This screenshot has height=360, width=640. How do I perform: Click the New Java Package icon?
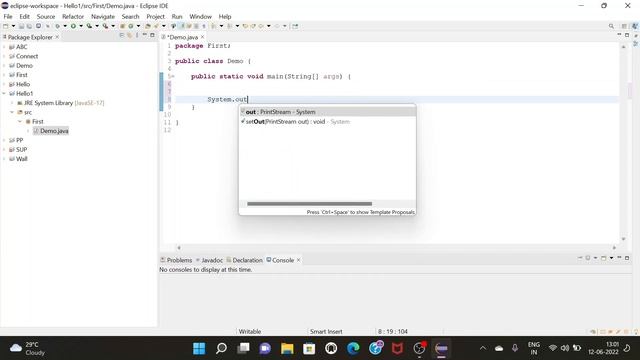click(122, 26)
